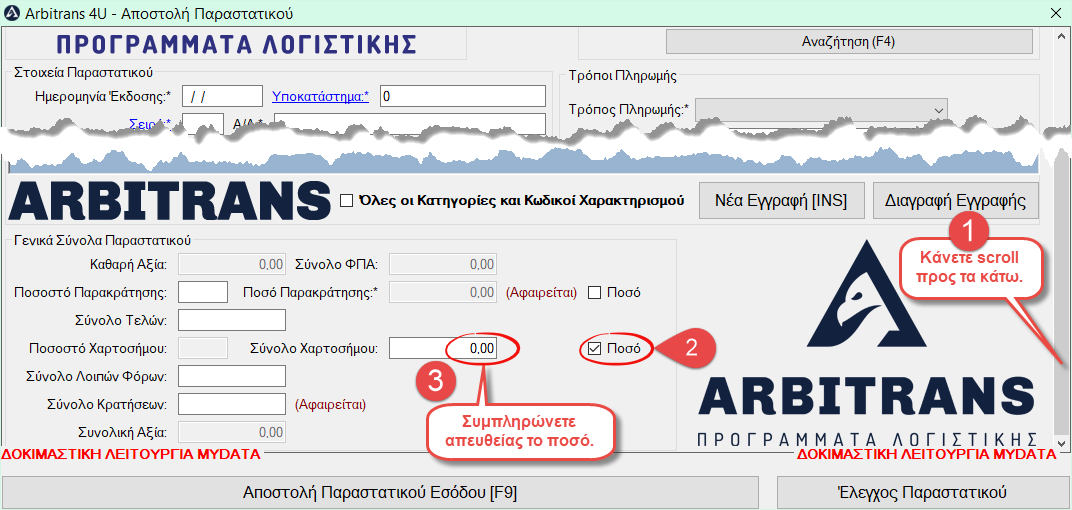This screenshot has width=1072, height=510.
Task: Click the Σύνολο ΦΠΑ read-only field
Action: pos(443,264)
